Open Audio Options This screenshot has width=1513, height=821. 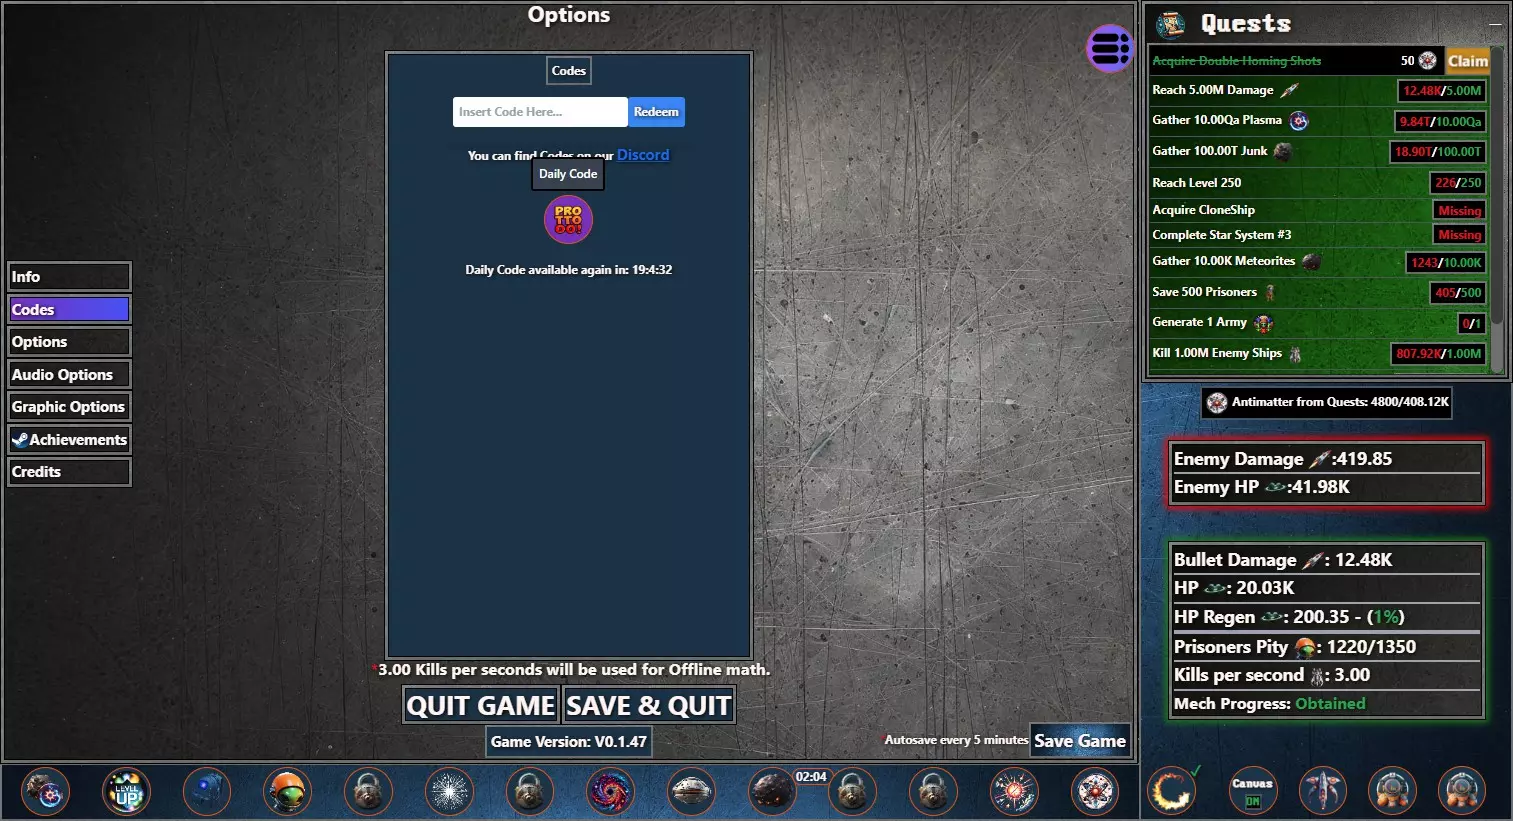click(69, 375)
